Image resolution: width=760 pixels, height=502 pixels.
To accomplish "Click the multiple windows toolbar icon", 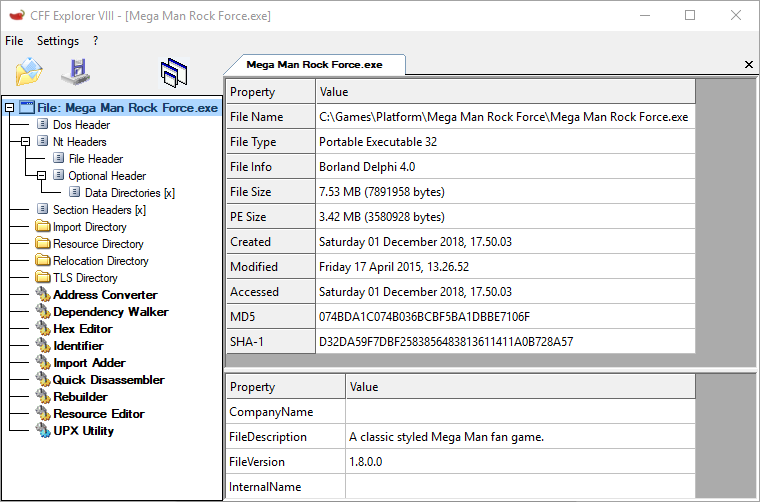I will click(174, 73).
